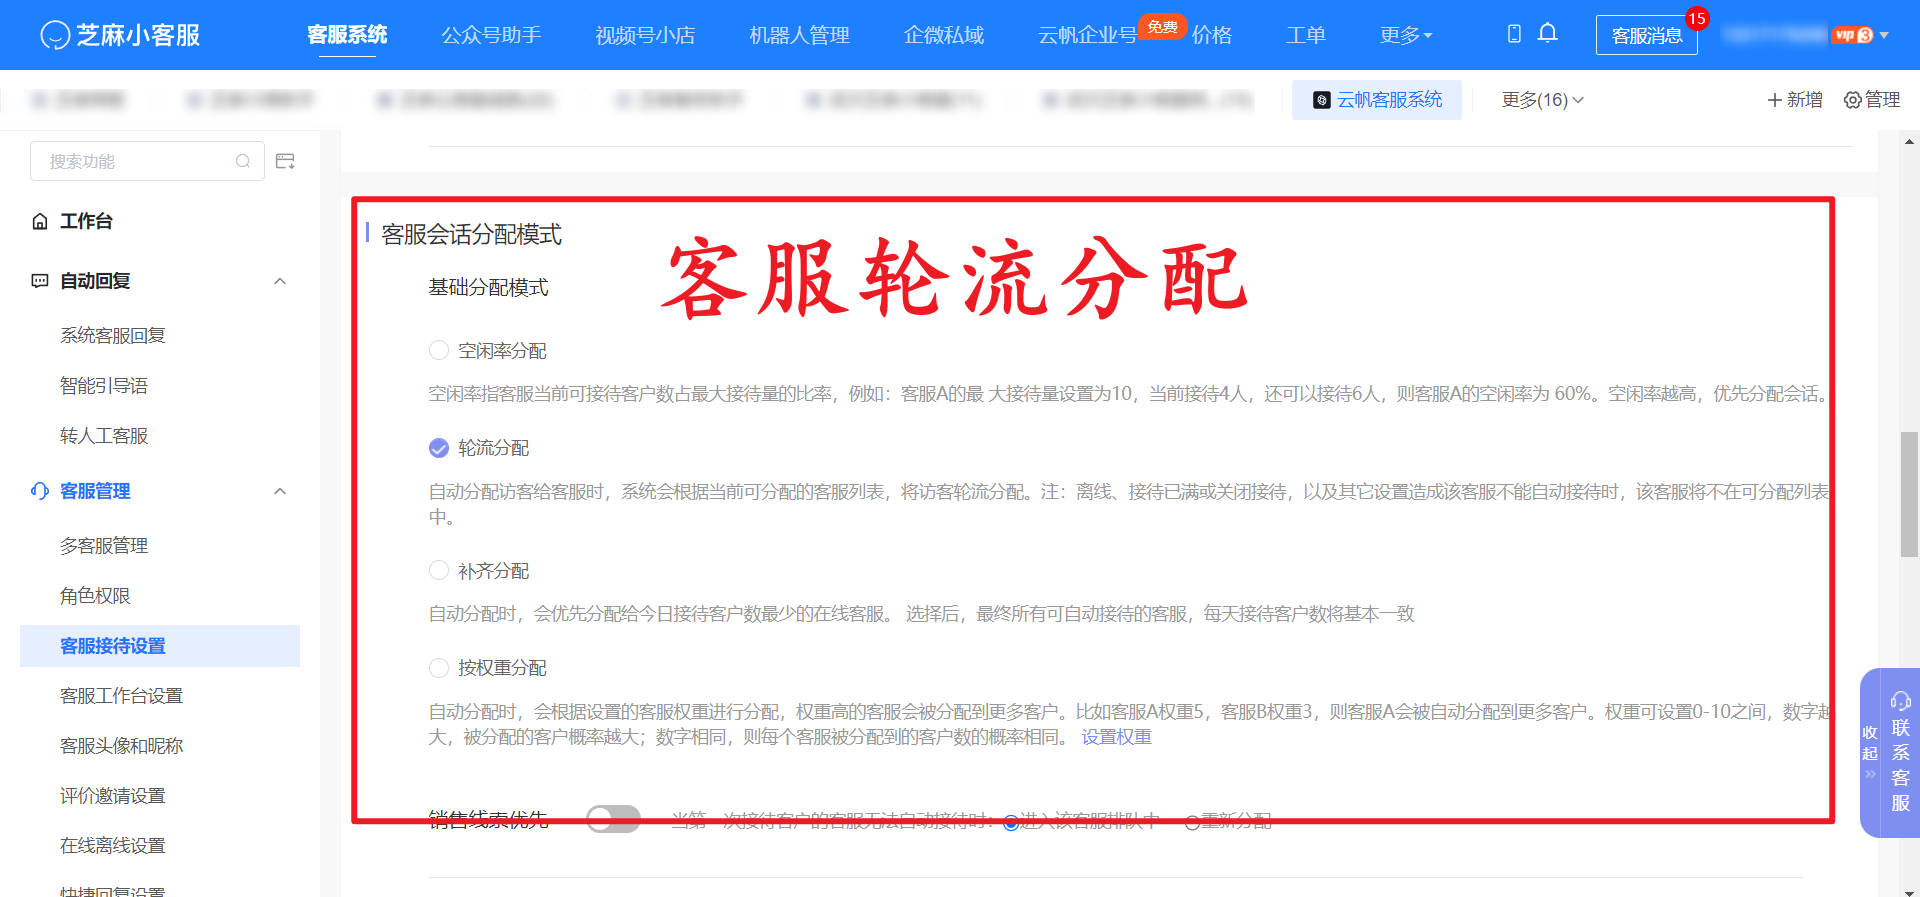Open 公众号助手 menu
This screenshot has height=897, width=1920.
491,35
